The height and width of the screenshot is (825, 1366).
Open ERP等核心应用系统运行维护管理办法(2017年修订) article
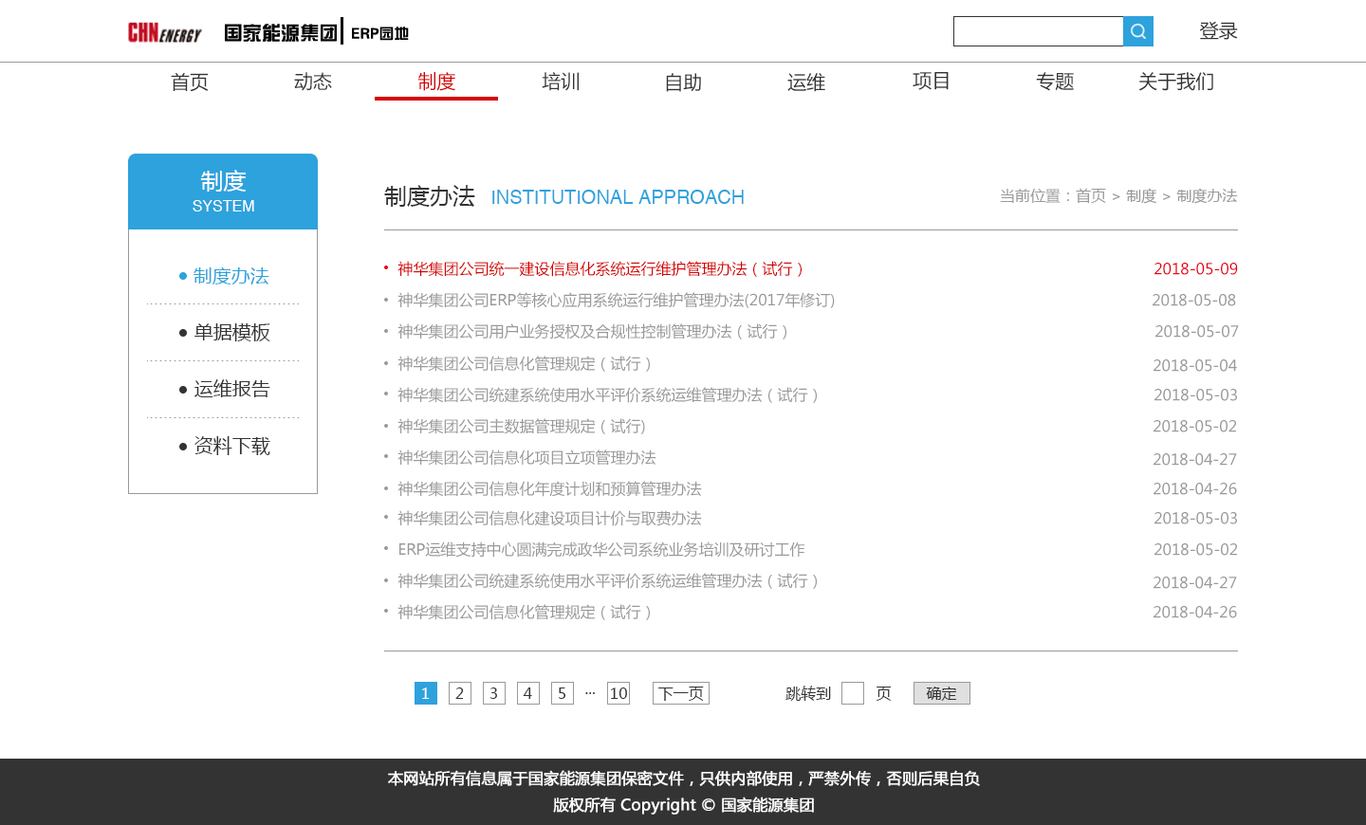(616, 300)
